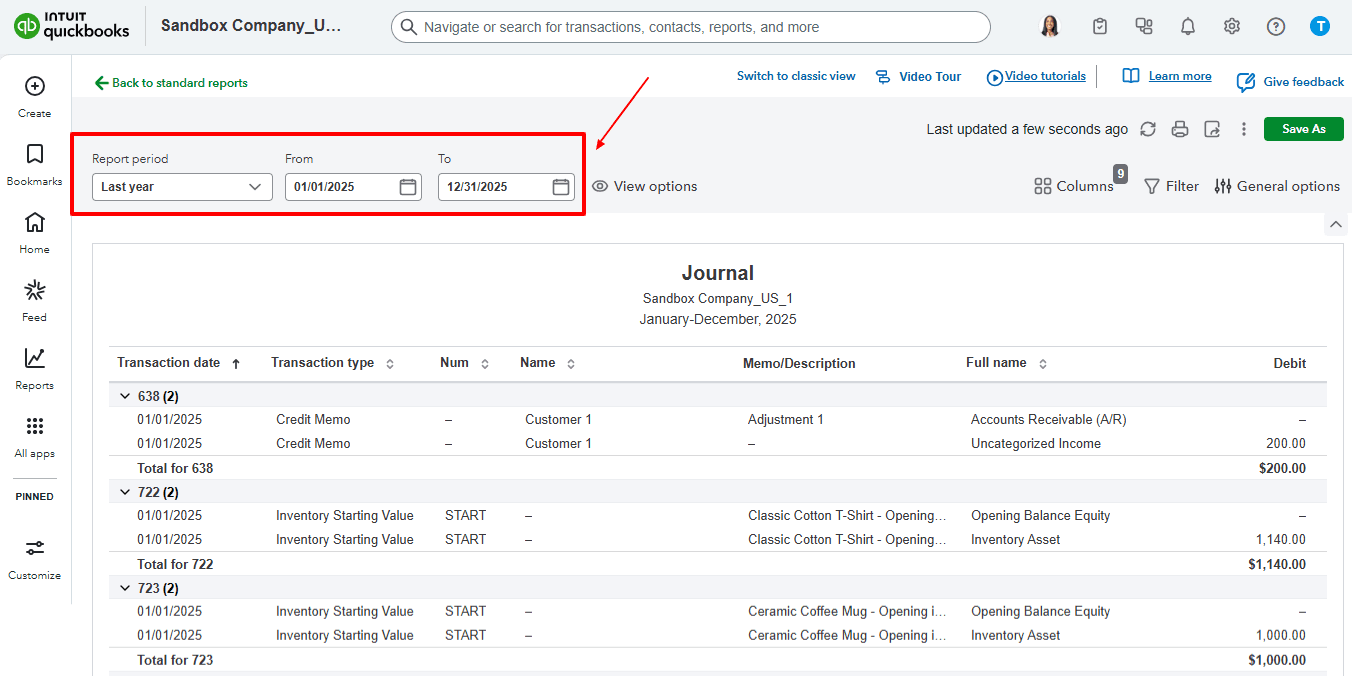Screen dimensions: 1352x676
Task: Click the Help question mark icon
Action: [x=1276, y=27]
